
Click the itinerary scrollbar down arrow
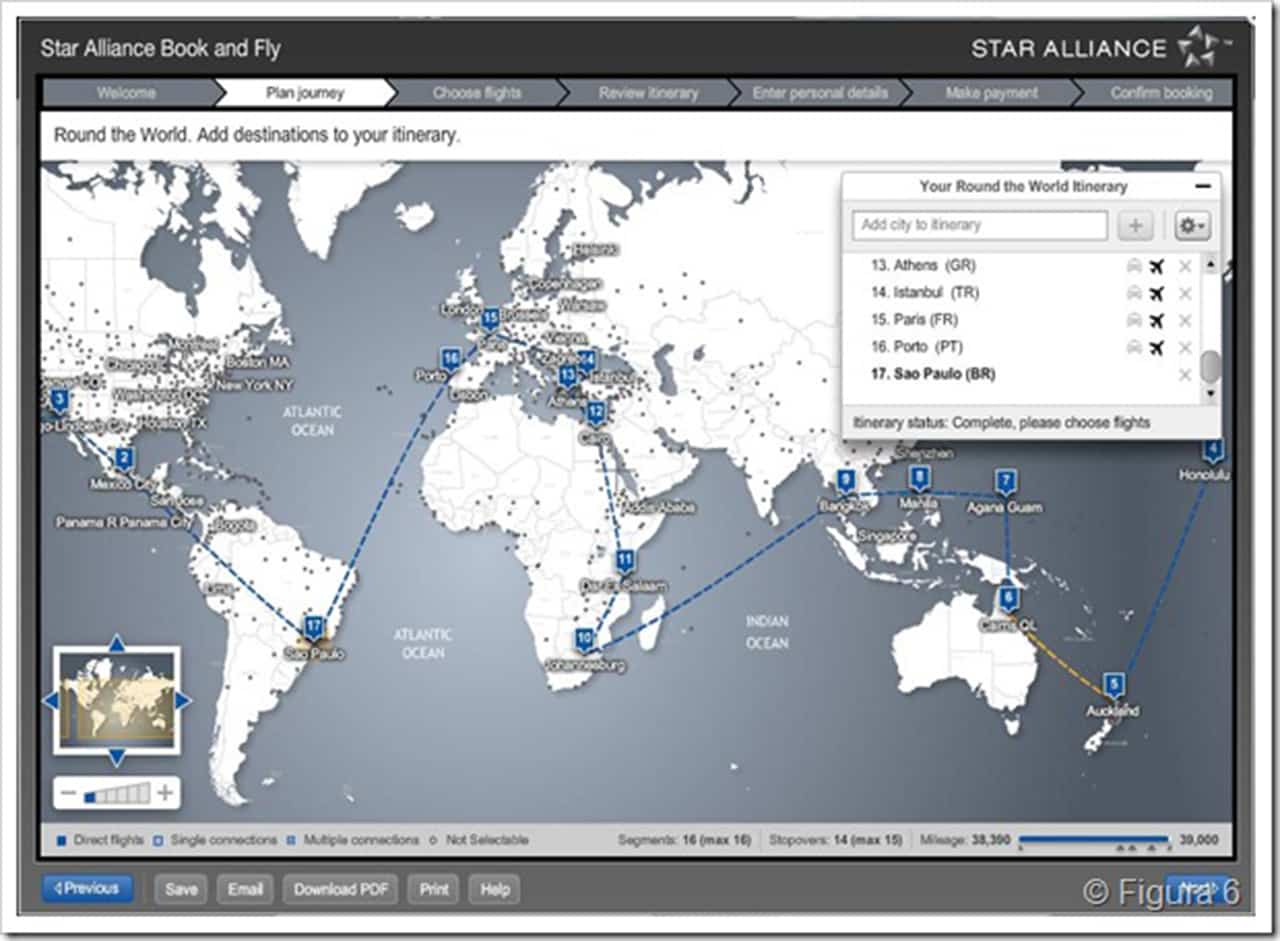[1211, 394]
